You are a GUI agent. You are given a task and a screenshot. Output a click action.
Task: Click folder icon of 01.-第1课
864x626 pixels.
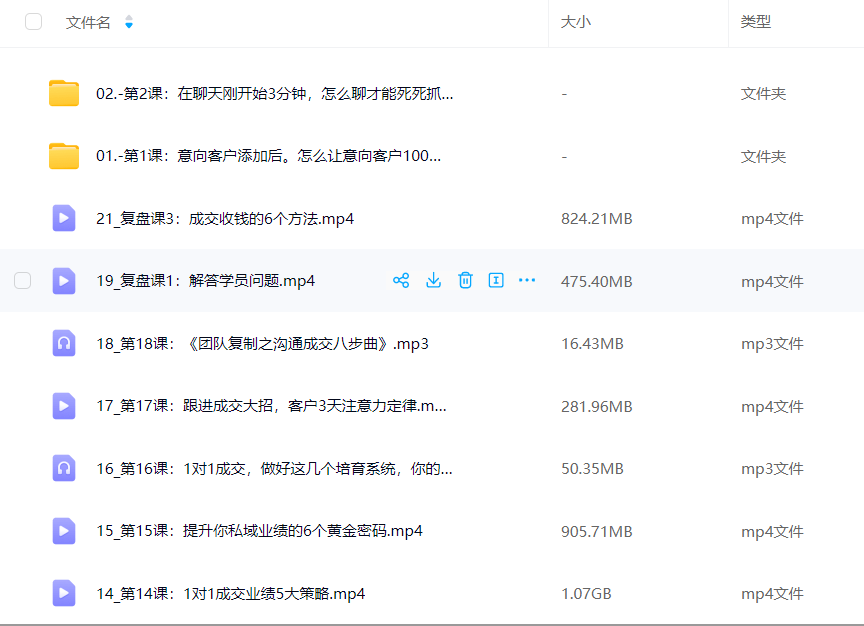tap(64, 156)
